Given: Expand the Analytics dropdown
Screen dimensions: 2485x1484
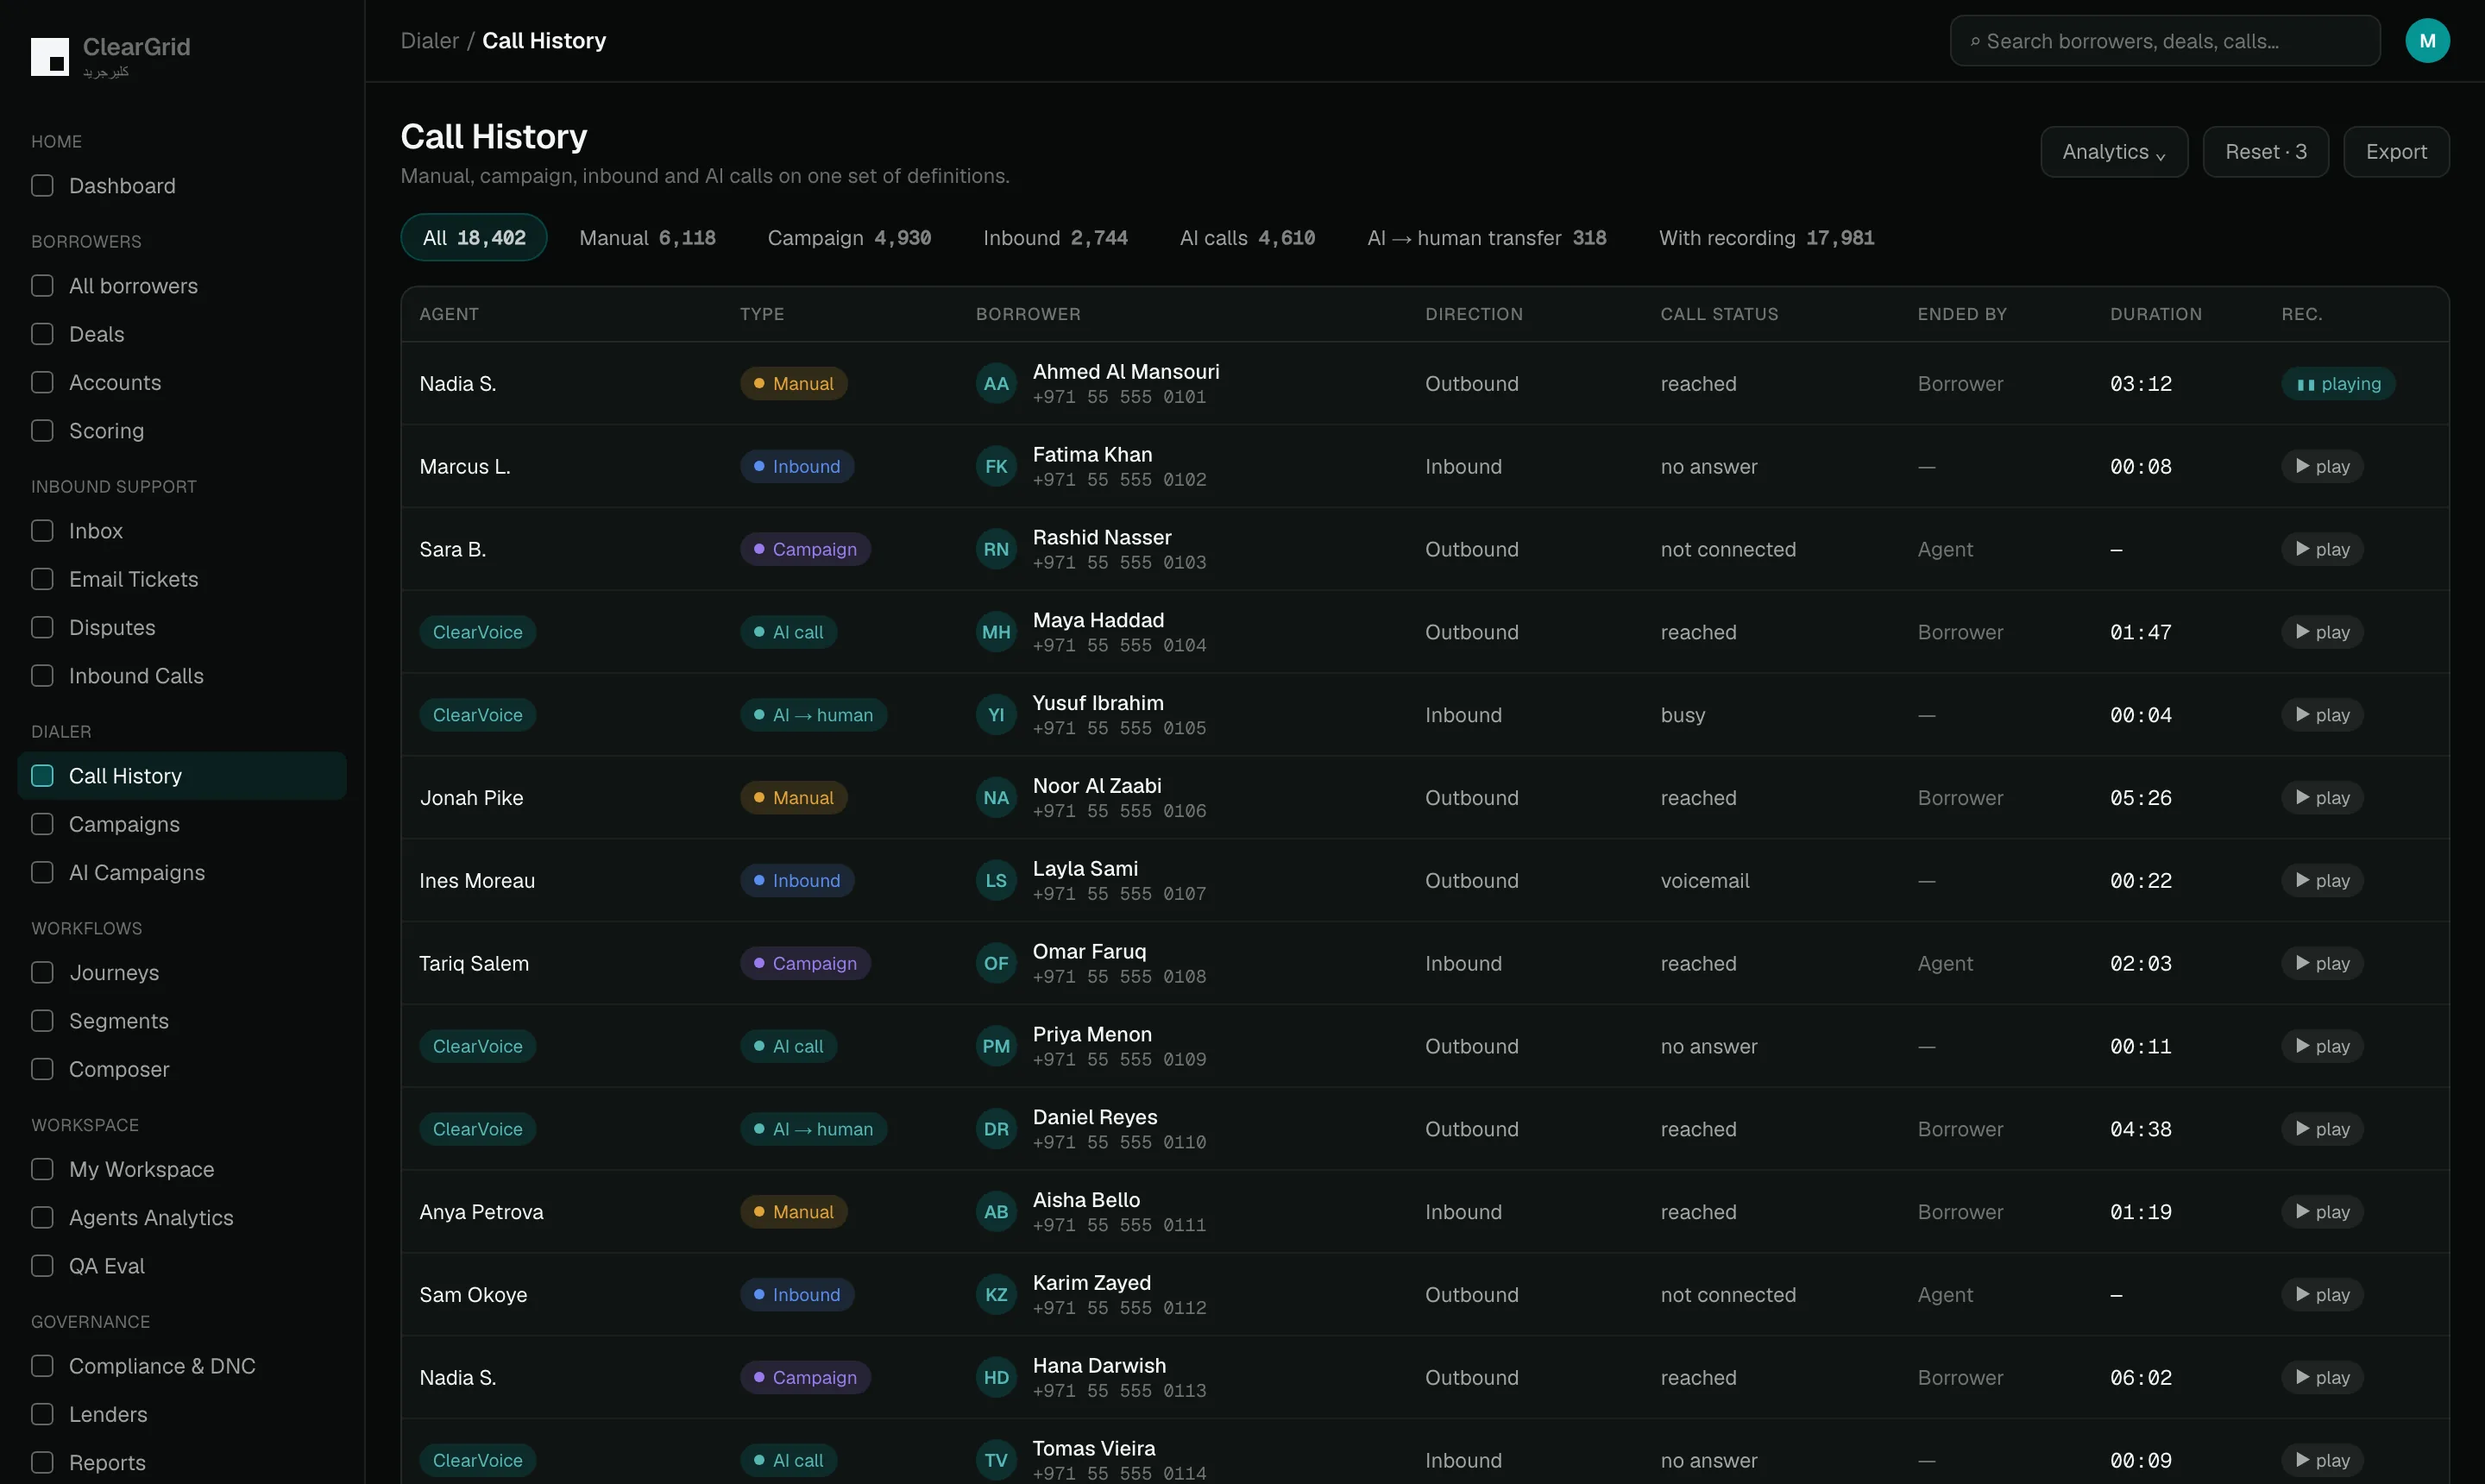Looking at the screenshot, I should point(2113,152).
